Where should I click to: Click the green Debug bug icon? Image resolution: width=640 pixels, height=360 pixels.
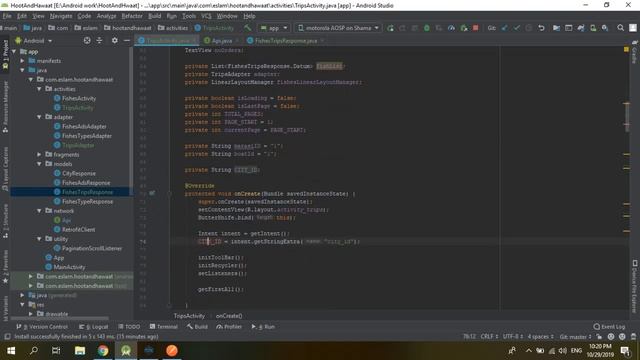(427, 28)
